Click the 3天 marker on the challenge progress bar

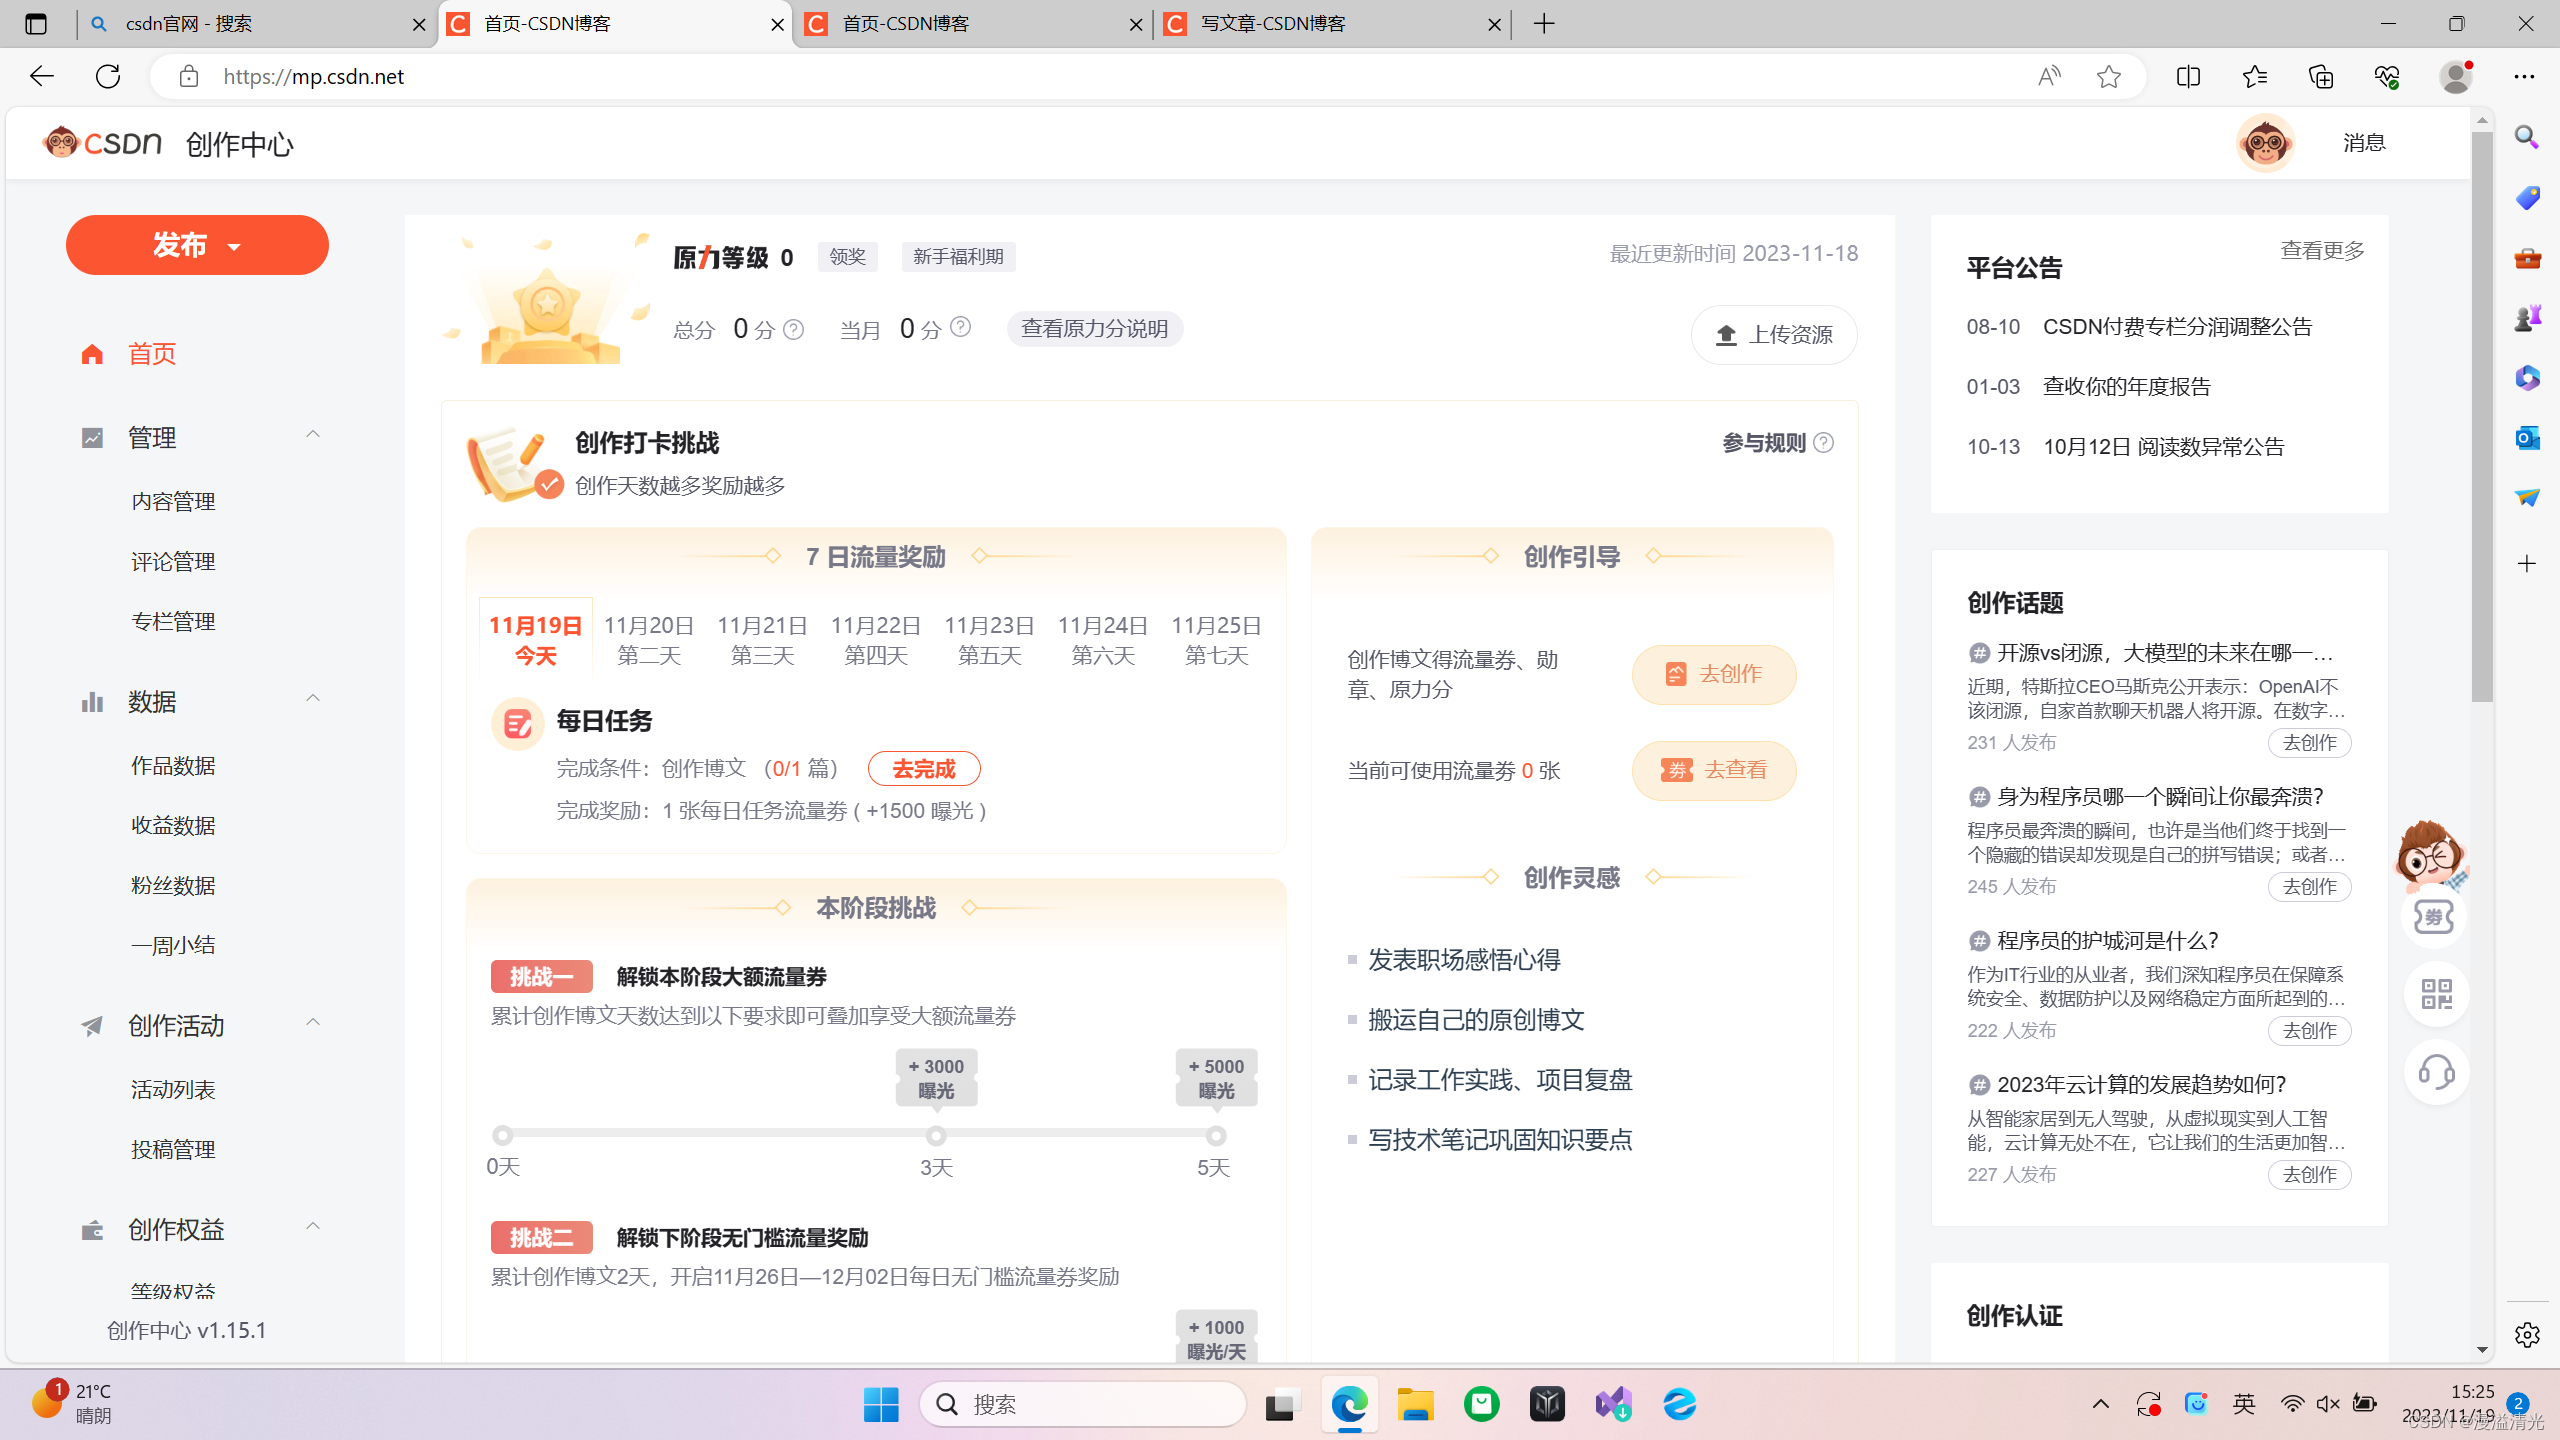click(x=936, y=1136)
